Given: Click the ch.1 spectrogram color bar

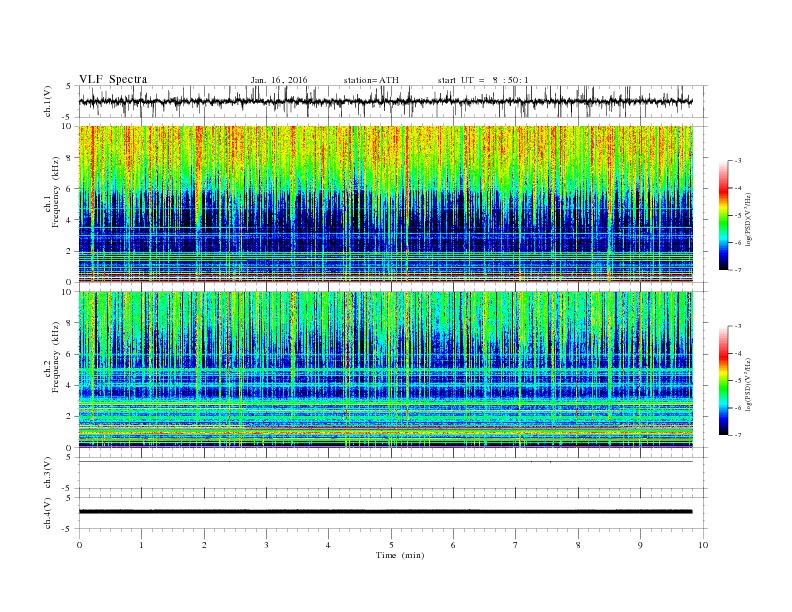Looking at the screenshot, I should point(724,216).
